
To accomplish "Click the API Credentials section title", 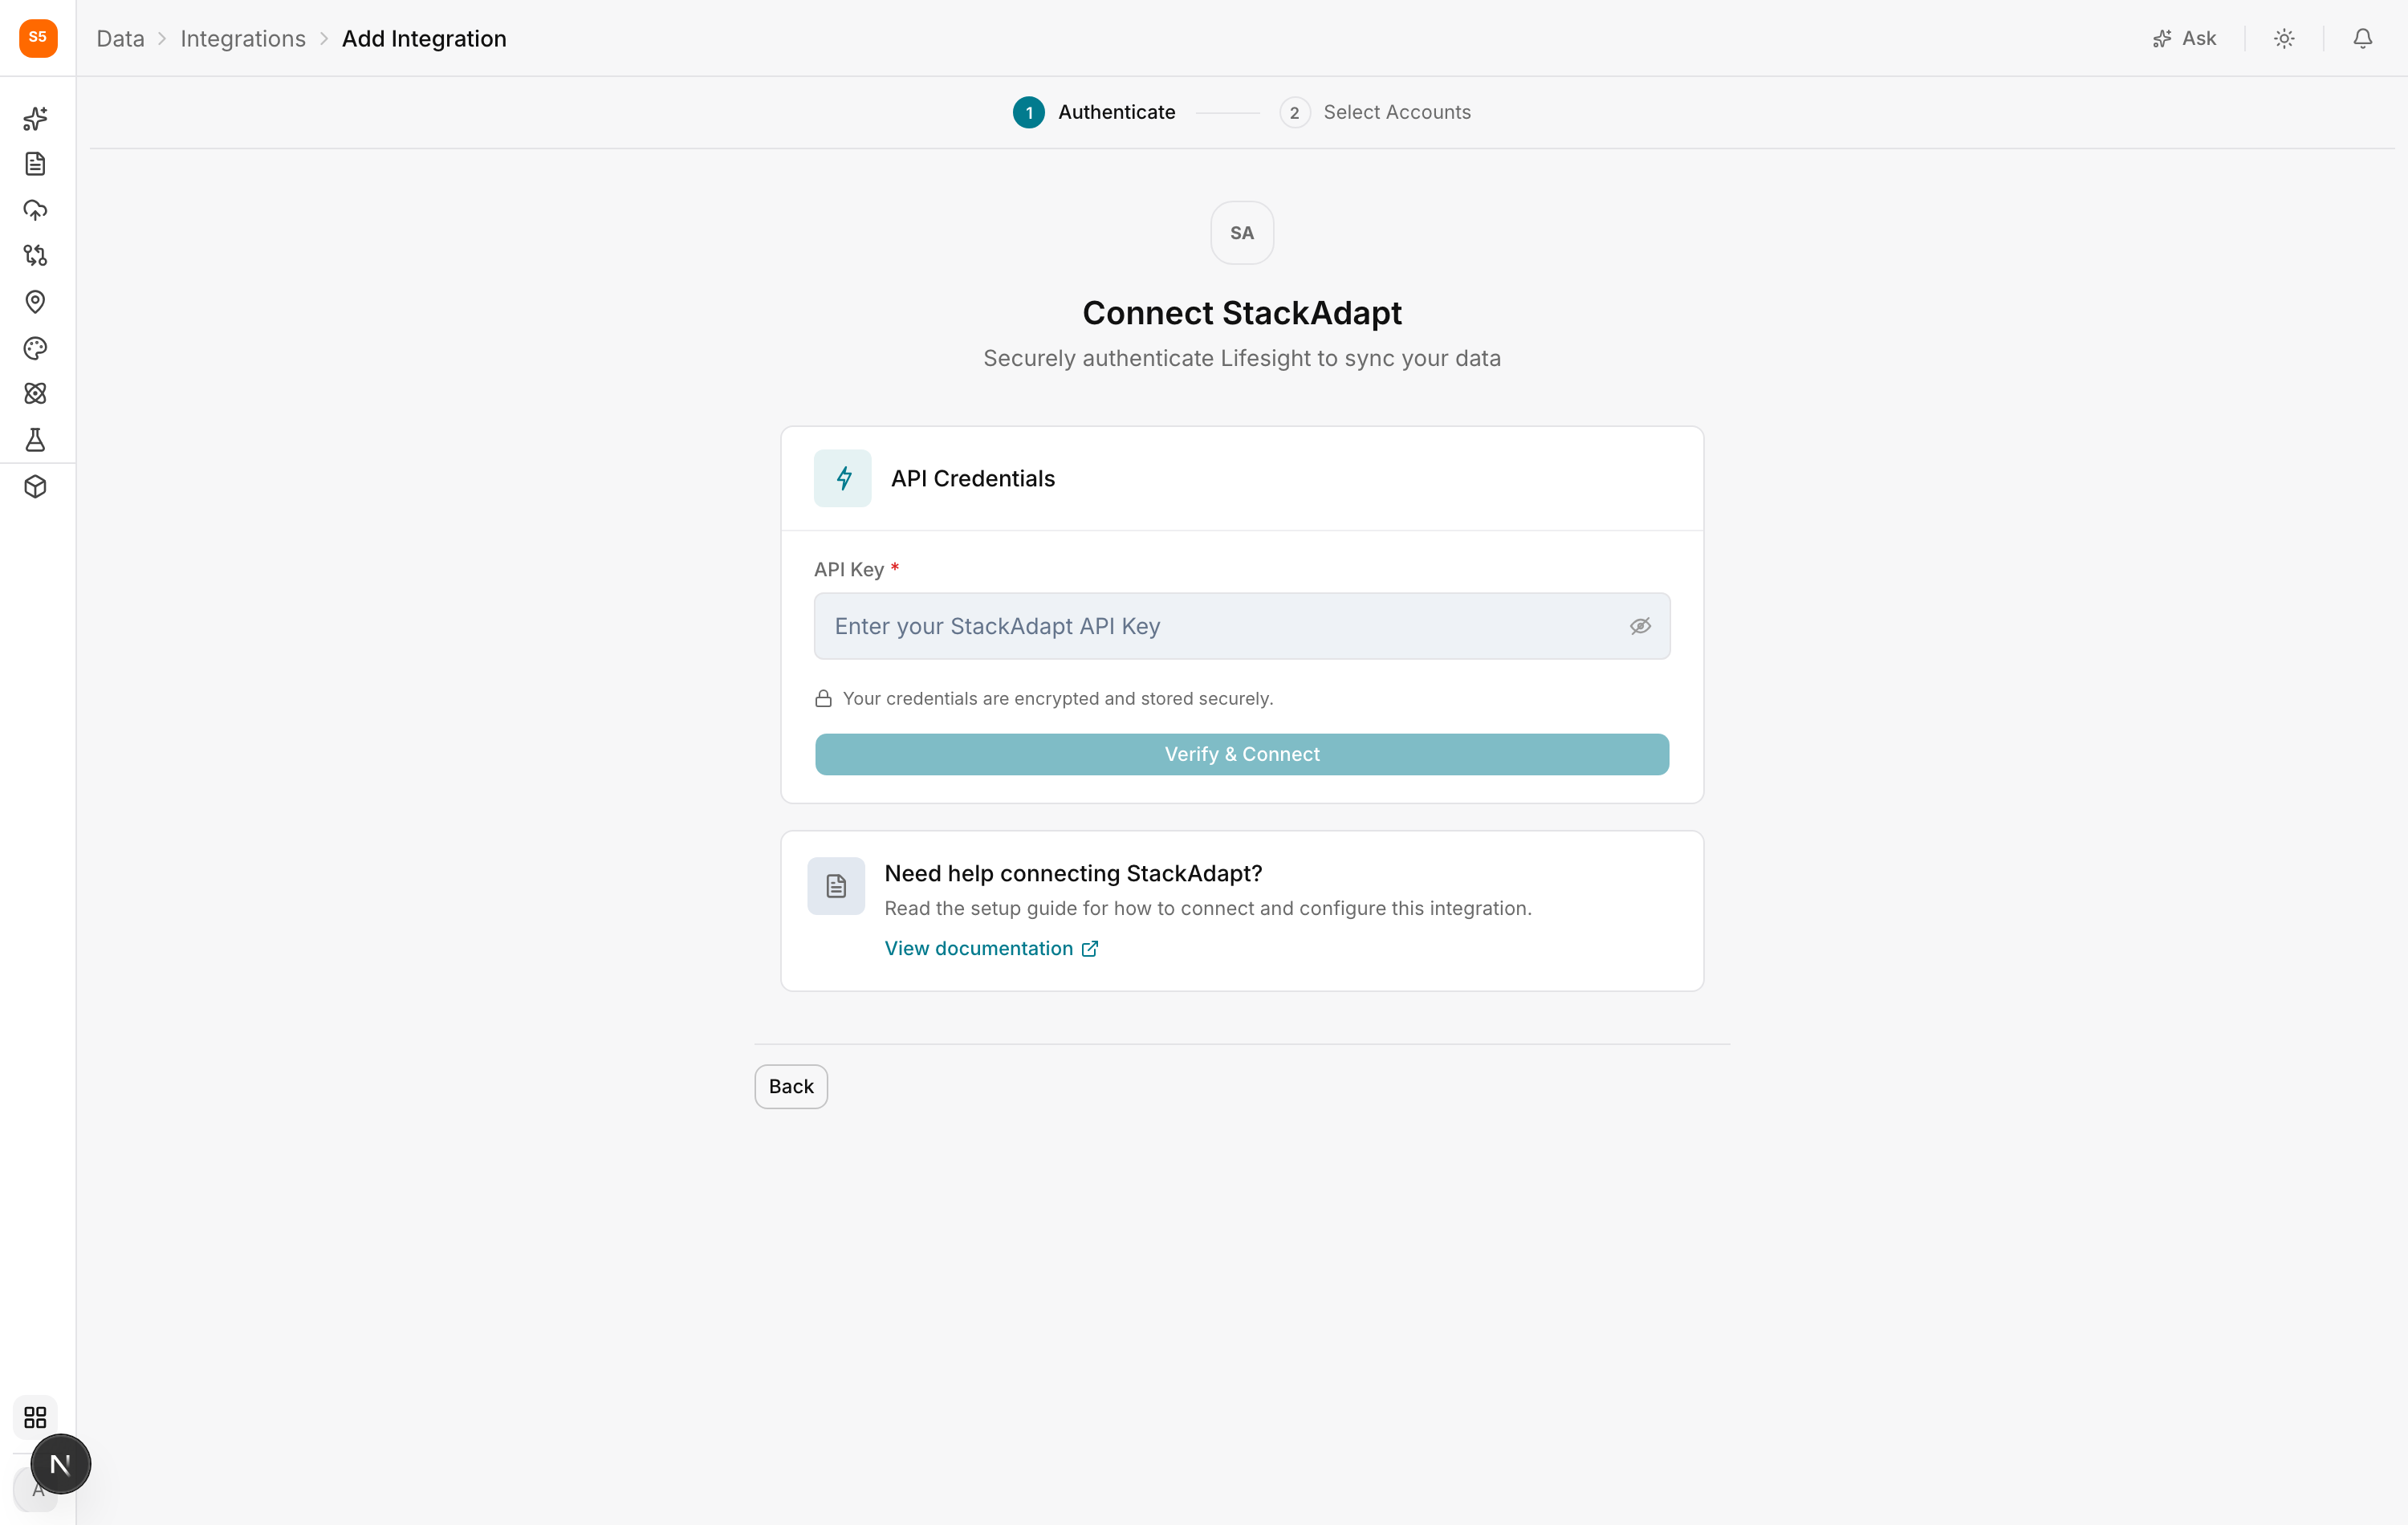I will pyautogui.click(x=973, y=478).
